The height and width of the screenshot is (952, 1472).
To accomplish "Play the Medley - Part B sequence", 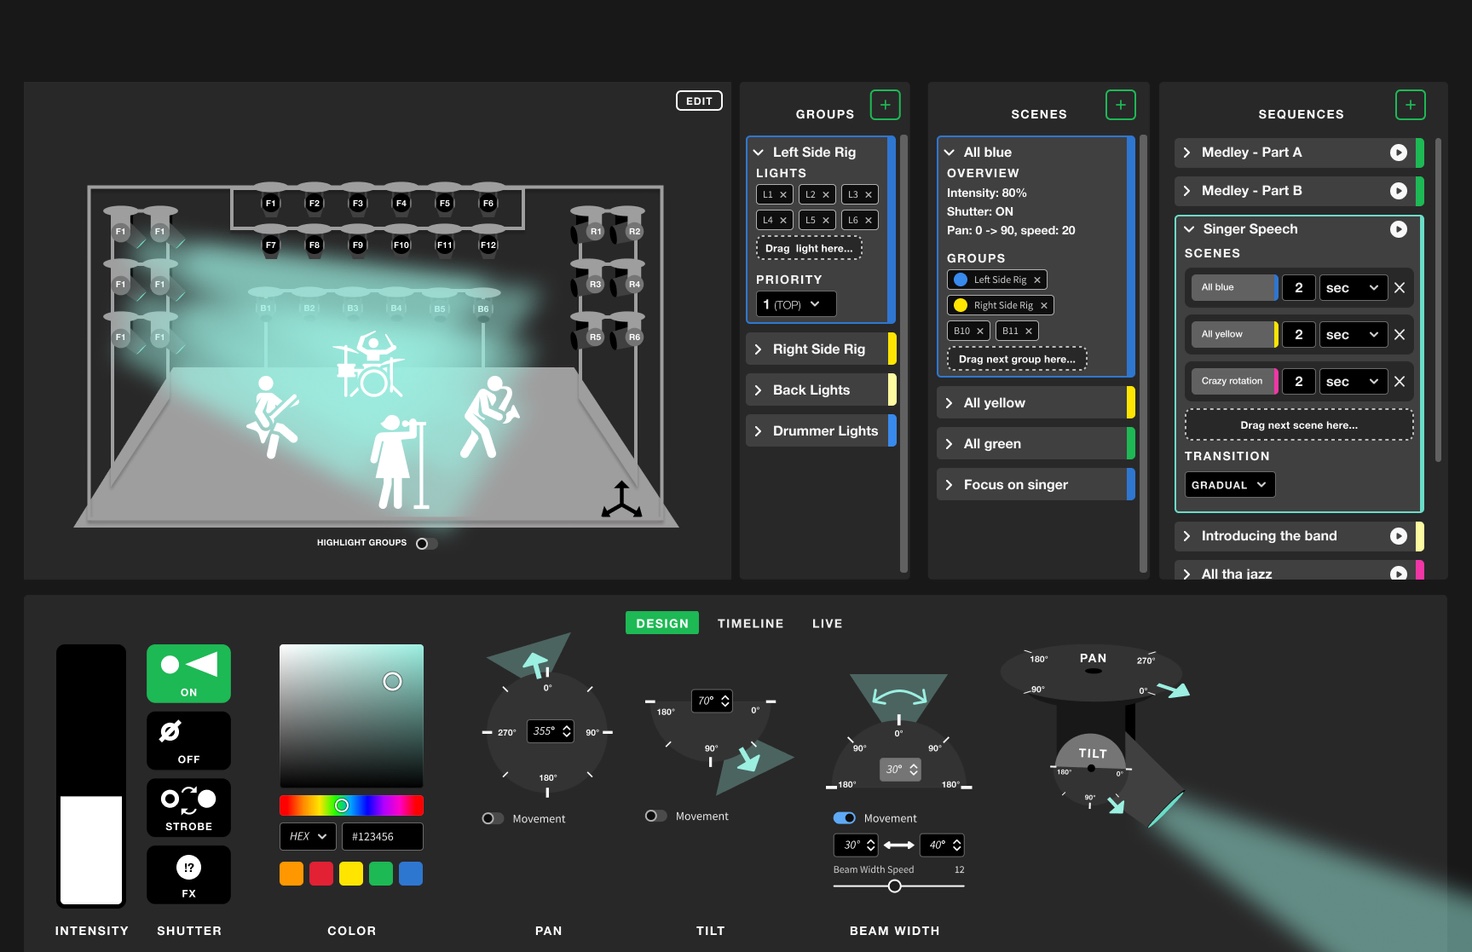I will click(1398, 190).
